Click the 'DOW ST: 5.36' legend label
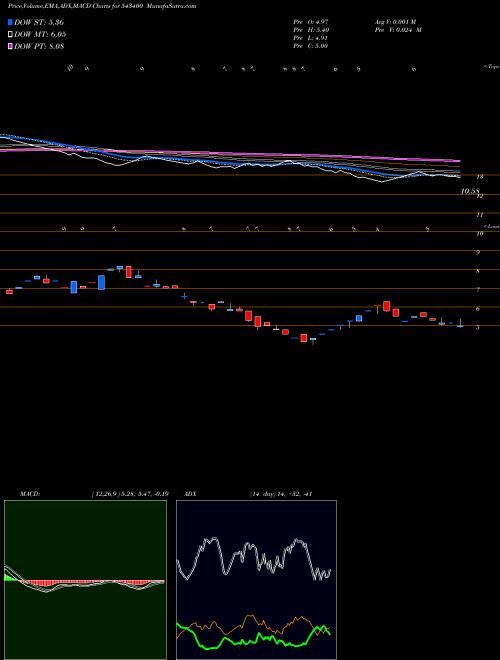Viewport: 500px width, 660px height. tap(39, 22)
